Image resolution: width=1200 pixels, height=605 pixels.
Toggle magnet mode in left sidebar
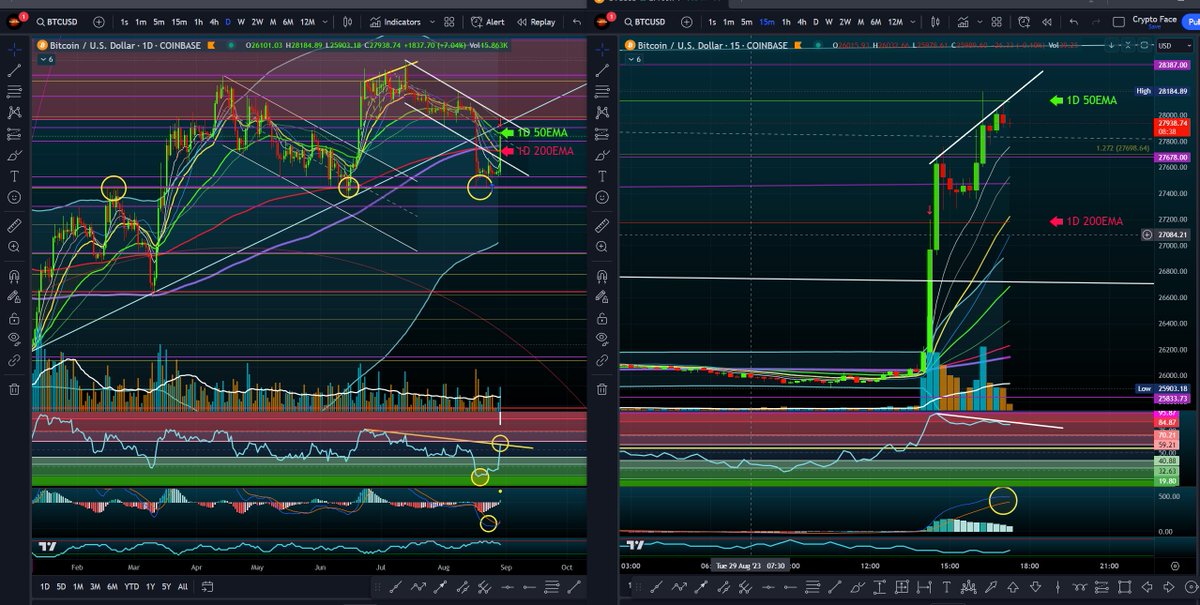(15, 274)
